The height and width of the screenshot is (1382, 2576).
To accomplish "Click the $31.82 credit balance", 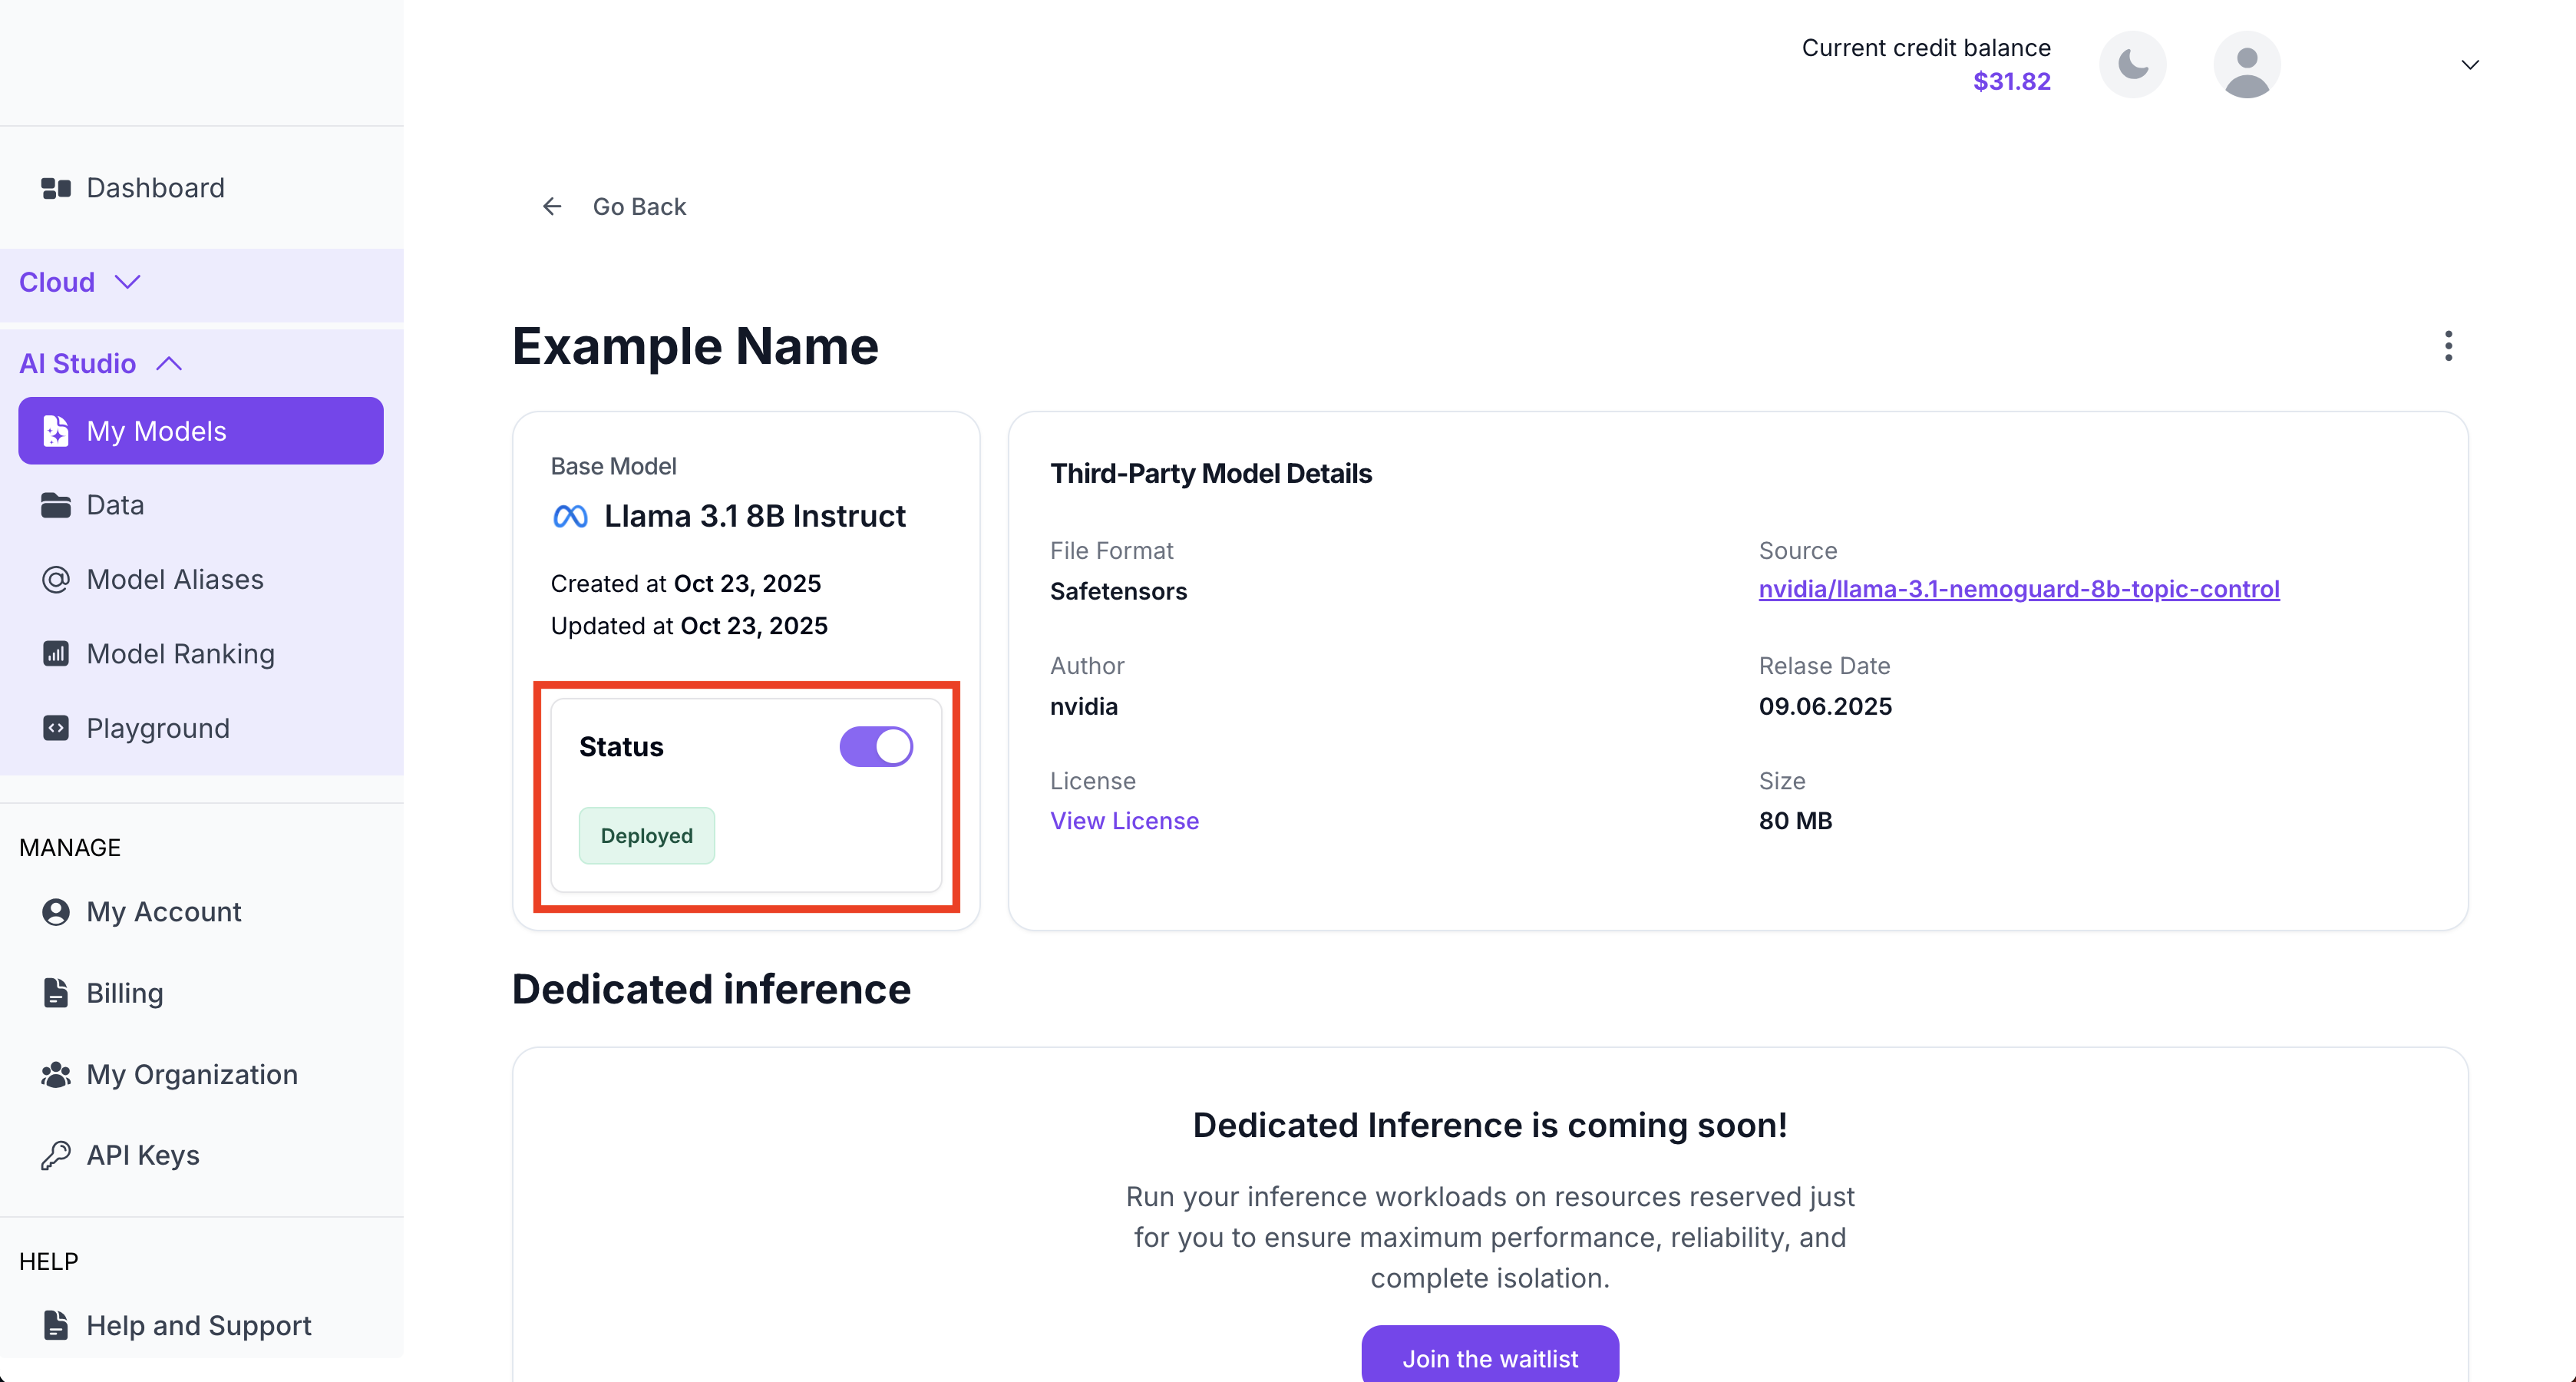I will pyautogui.click(x=2011, y=81).
